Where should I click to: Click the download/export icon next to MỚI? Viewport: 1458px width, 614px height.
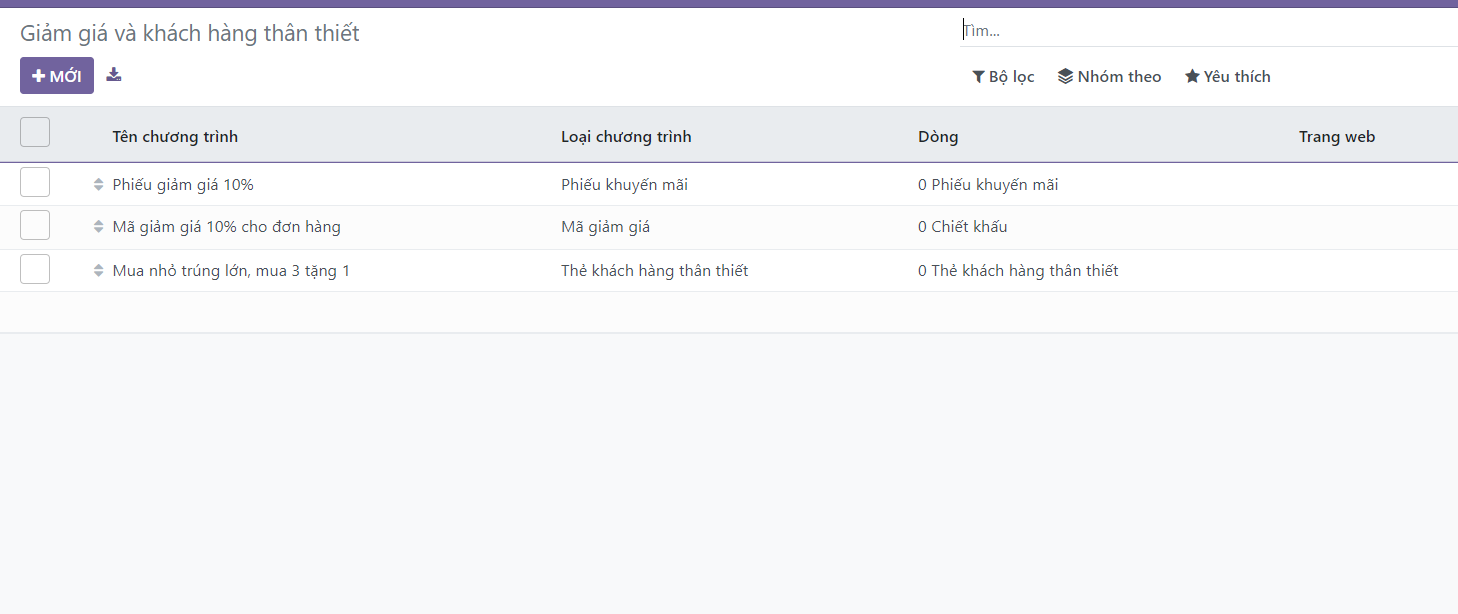pos(114,75)
